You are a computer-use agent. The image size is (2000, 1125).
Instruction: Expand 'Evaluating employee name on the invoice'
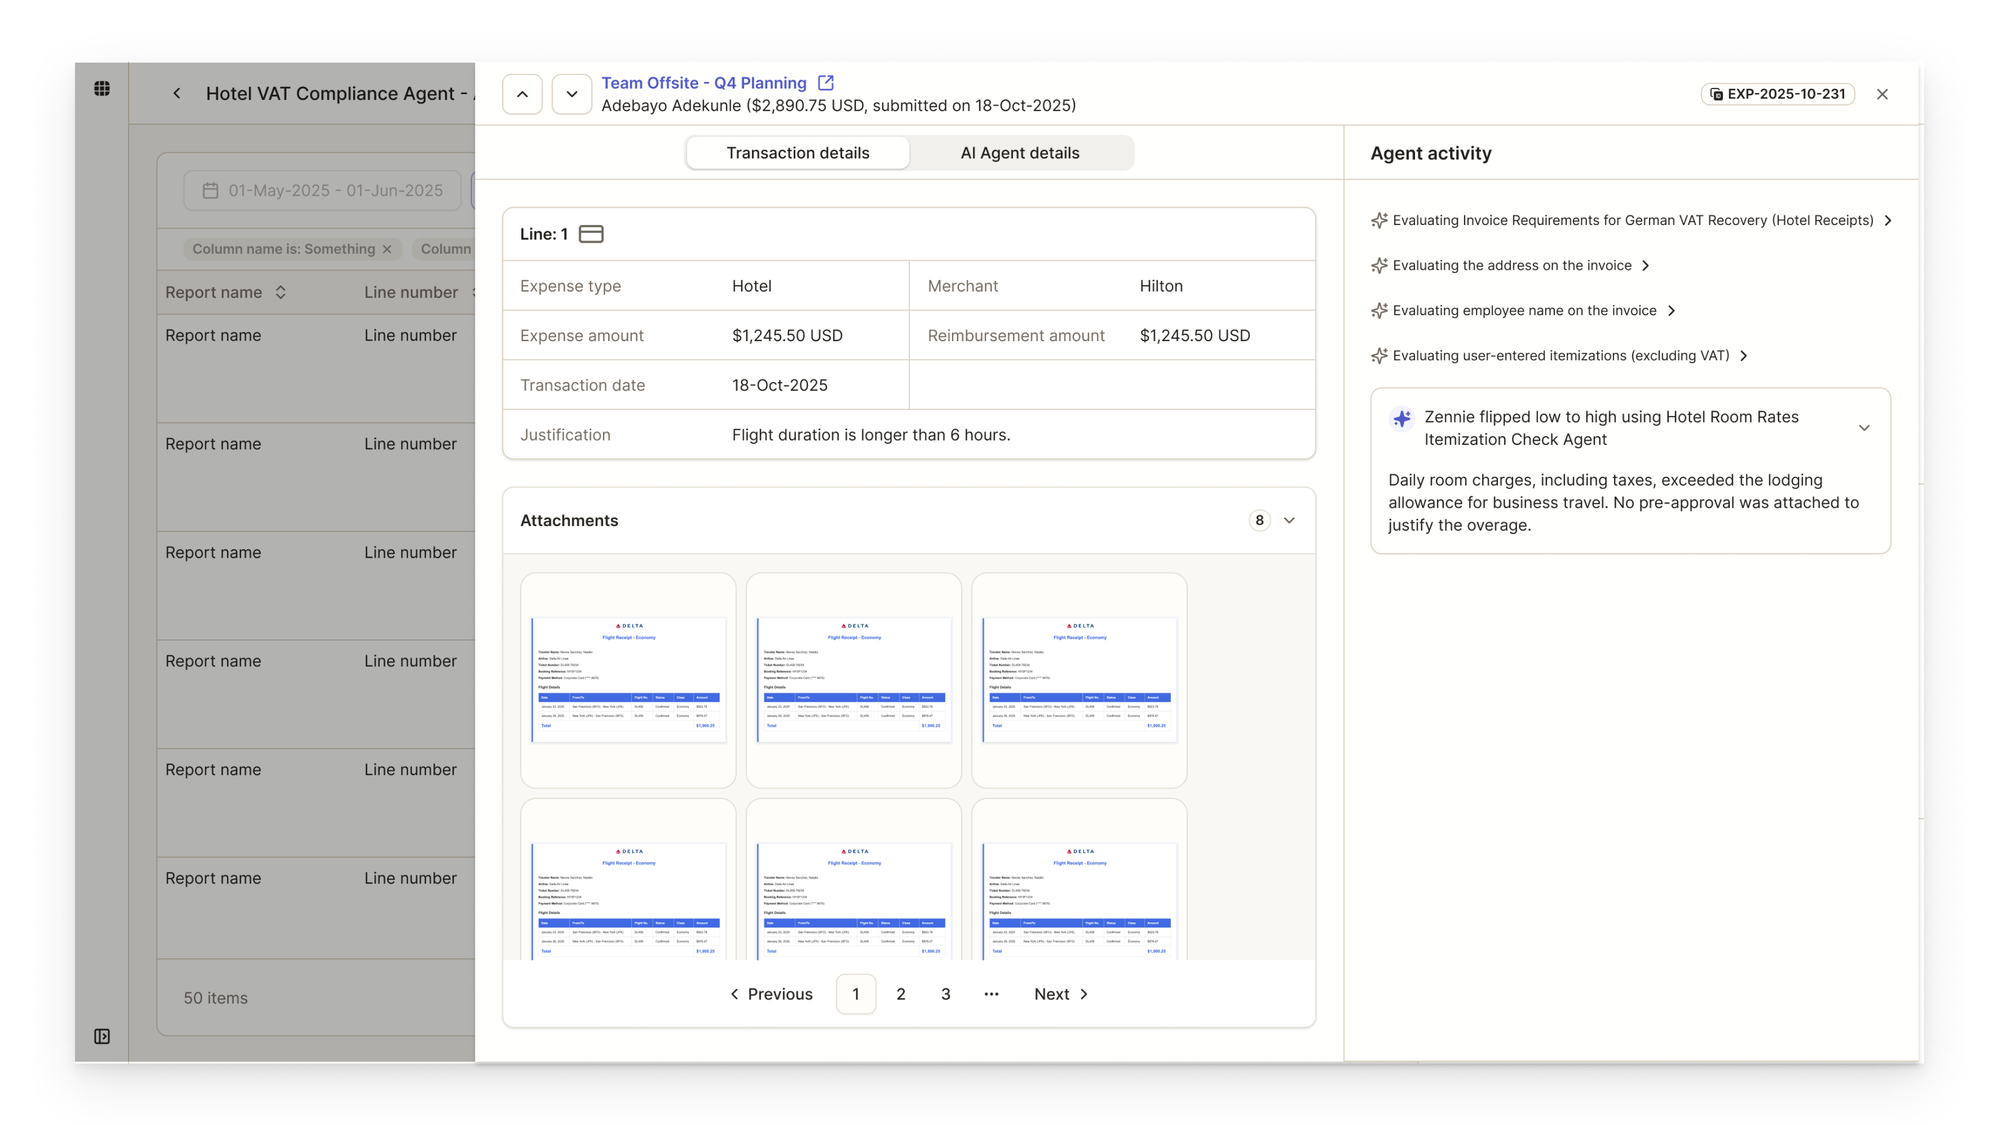pyautogui.click(x=1671, y=311)
